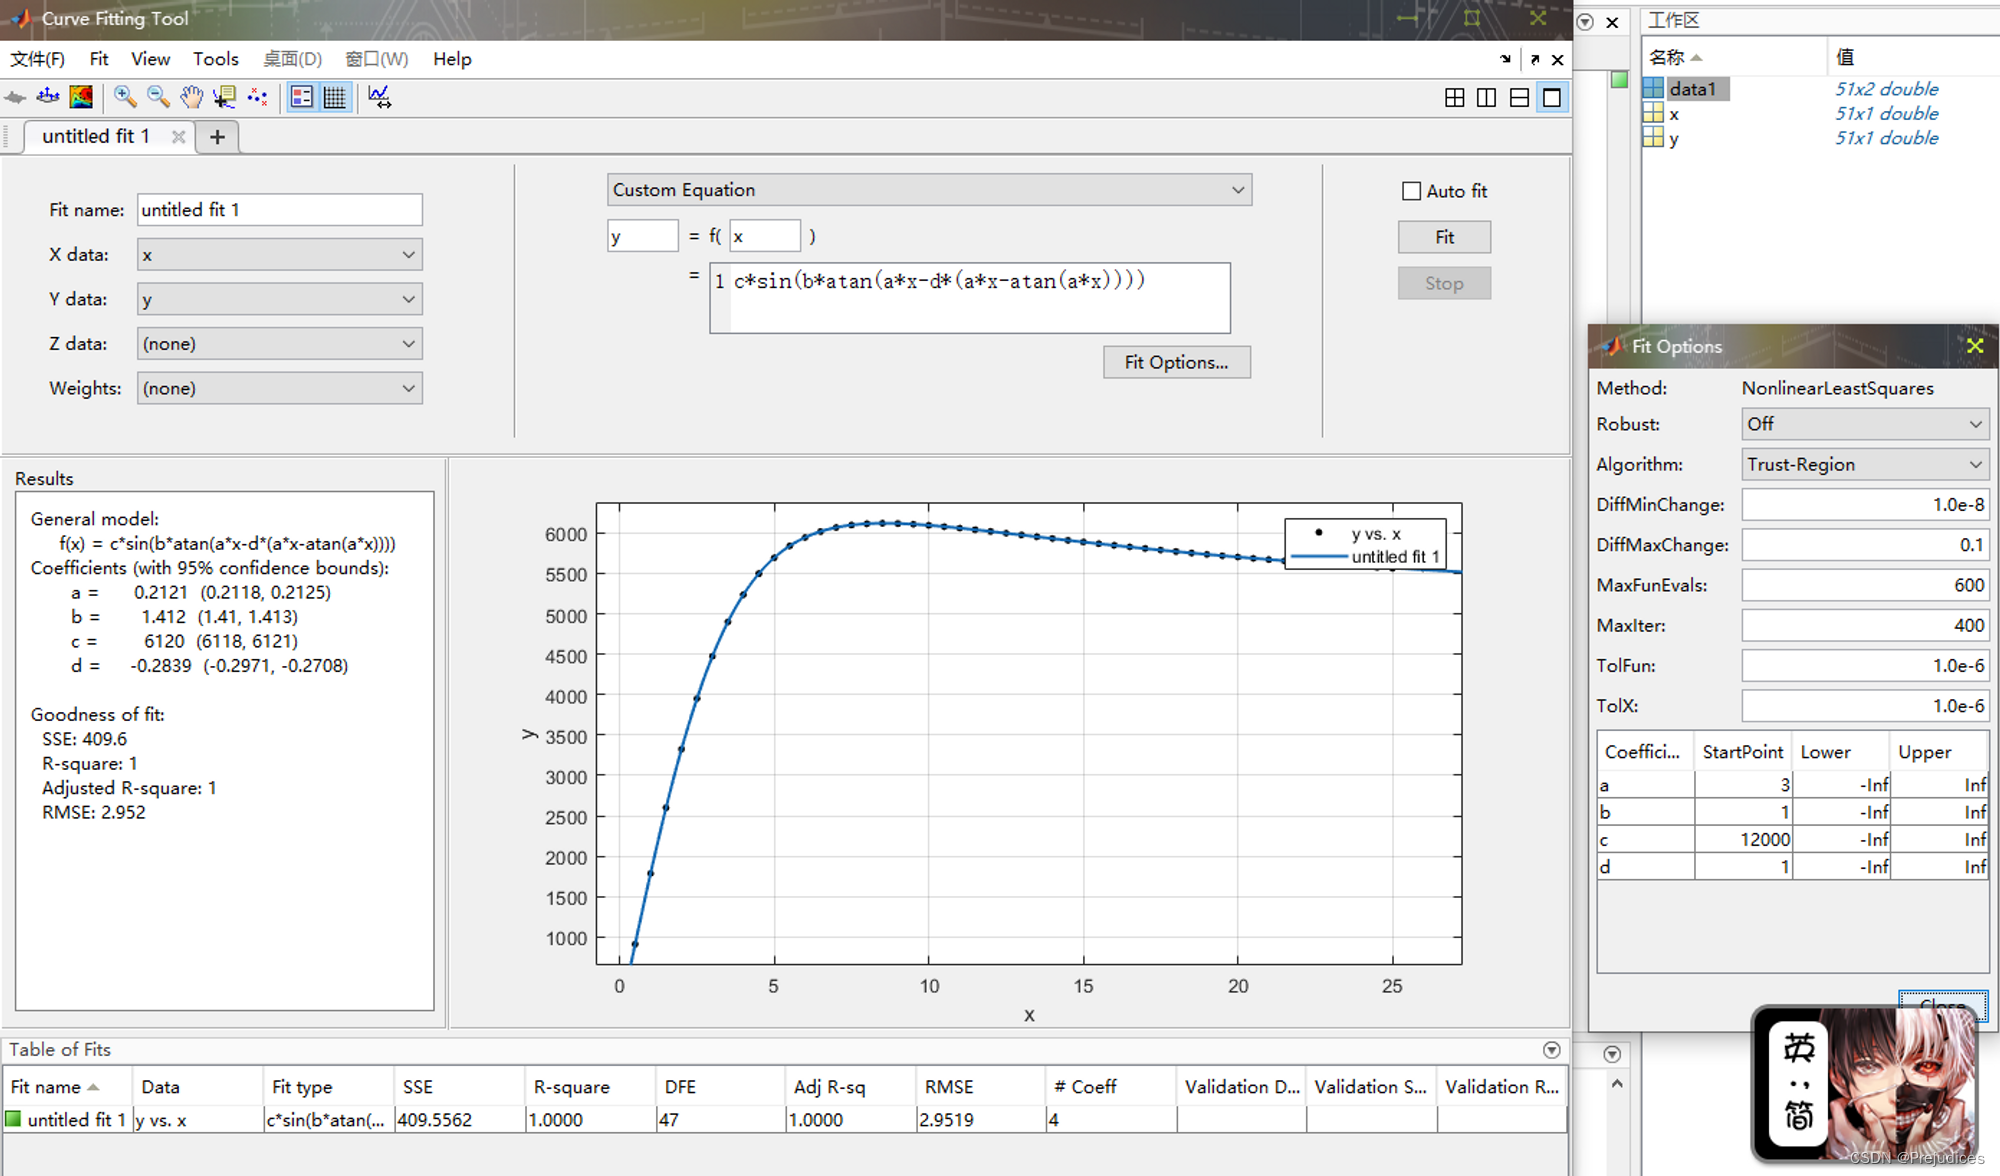Open the Tools menu
Viewport: 2000px width, 1176px height.
tap(215, 59)
